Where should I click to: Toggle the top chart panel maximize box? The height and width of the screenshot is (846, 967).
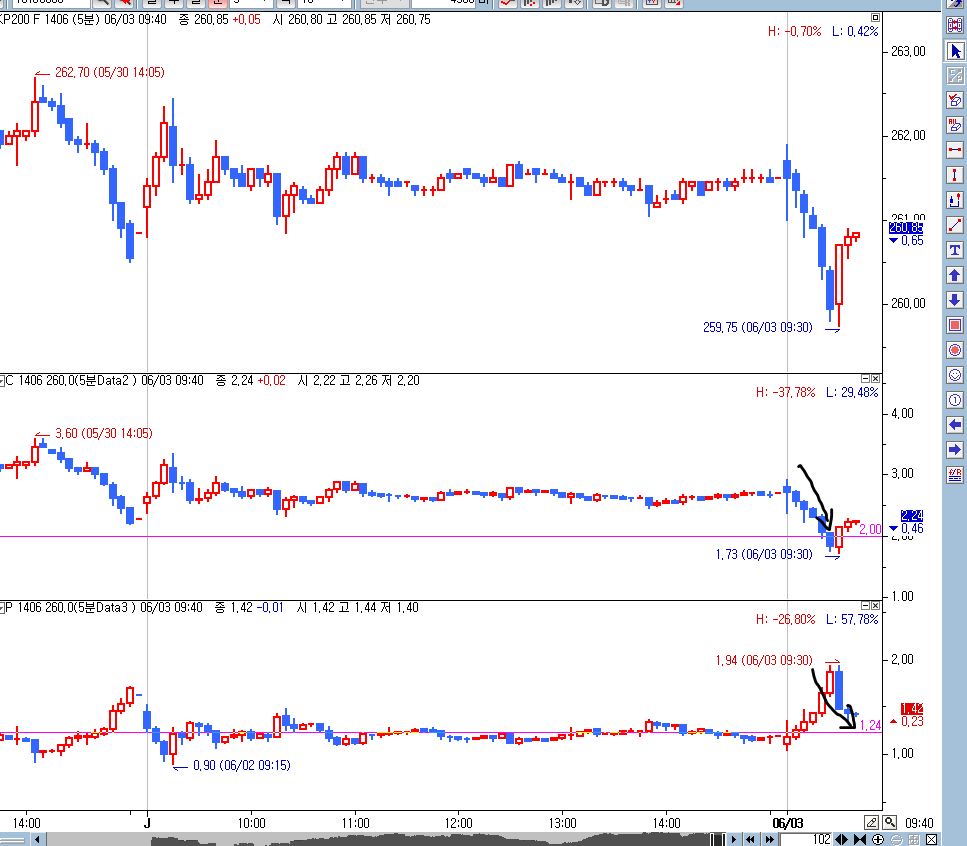pos(875,17)
